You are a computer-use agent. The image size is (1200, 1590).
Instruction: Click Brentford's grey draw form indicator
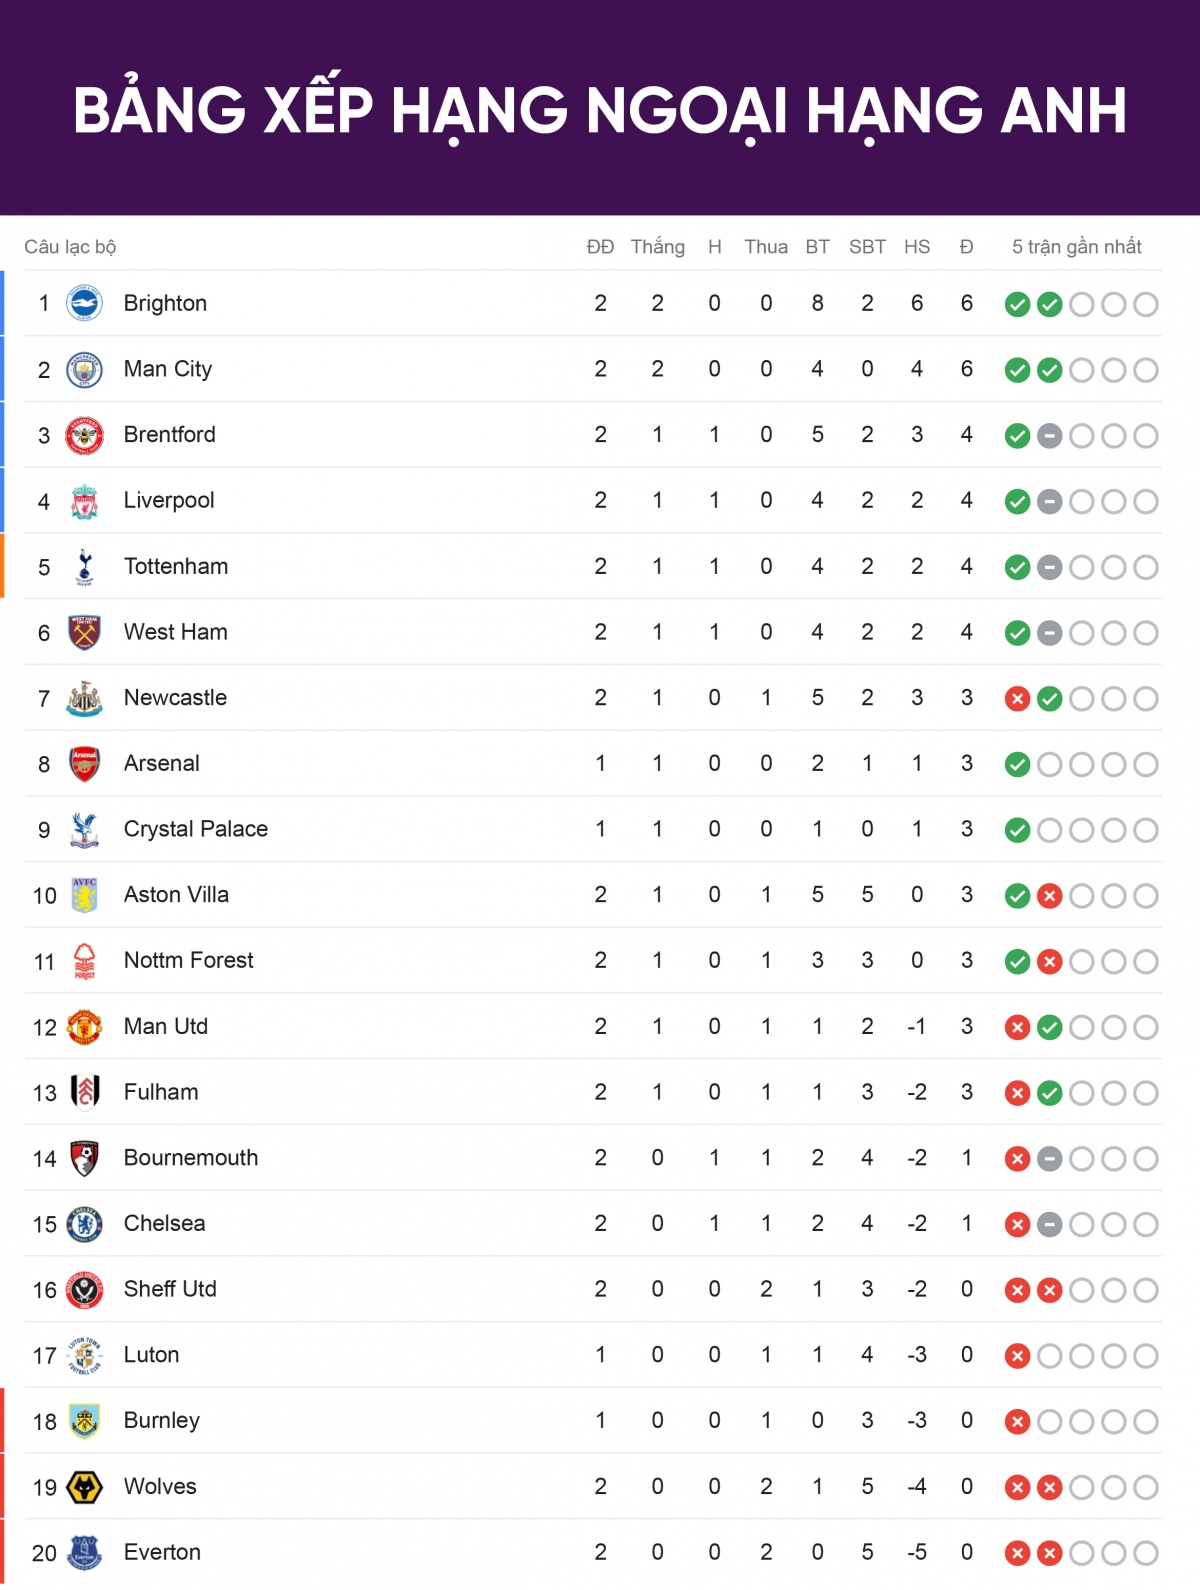point(1049,436)
